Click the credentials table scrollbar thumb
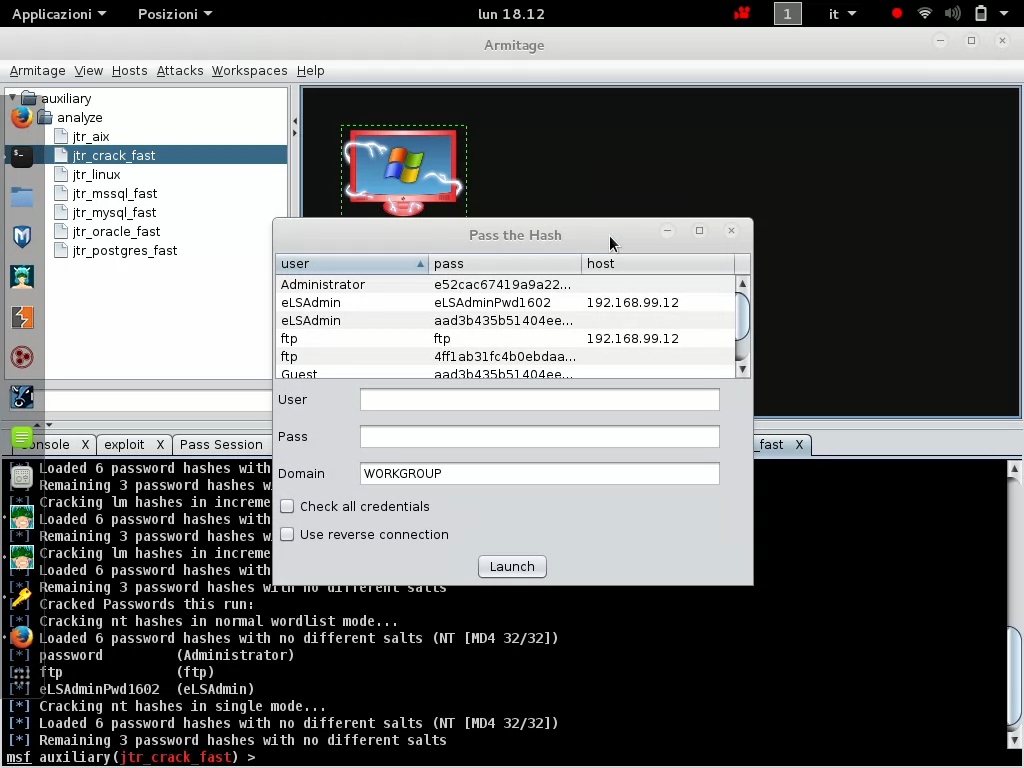1024x768 pixels. [x=742, y=317]
